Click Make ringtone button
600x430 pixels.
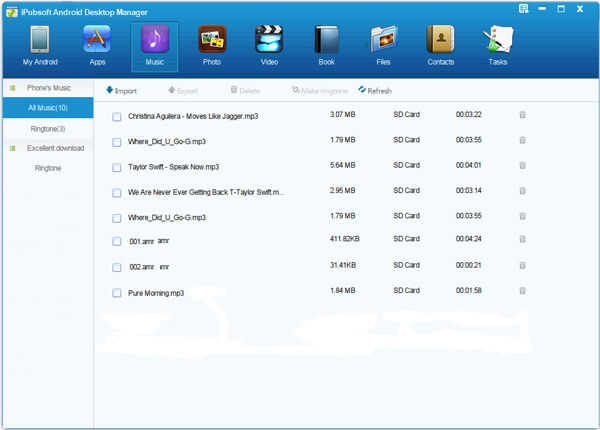pos(320,91)
